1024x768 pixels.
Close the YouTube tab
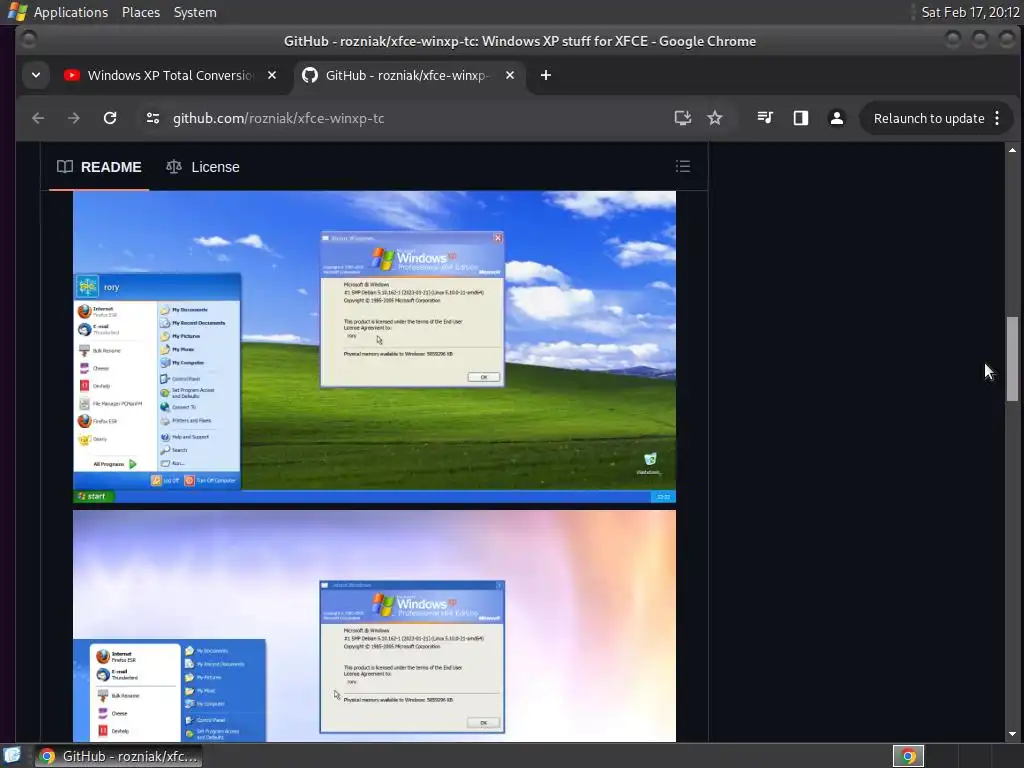pos(272,75)
